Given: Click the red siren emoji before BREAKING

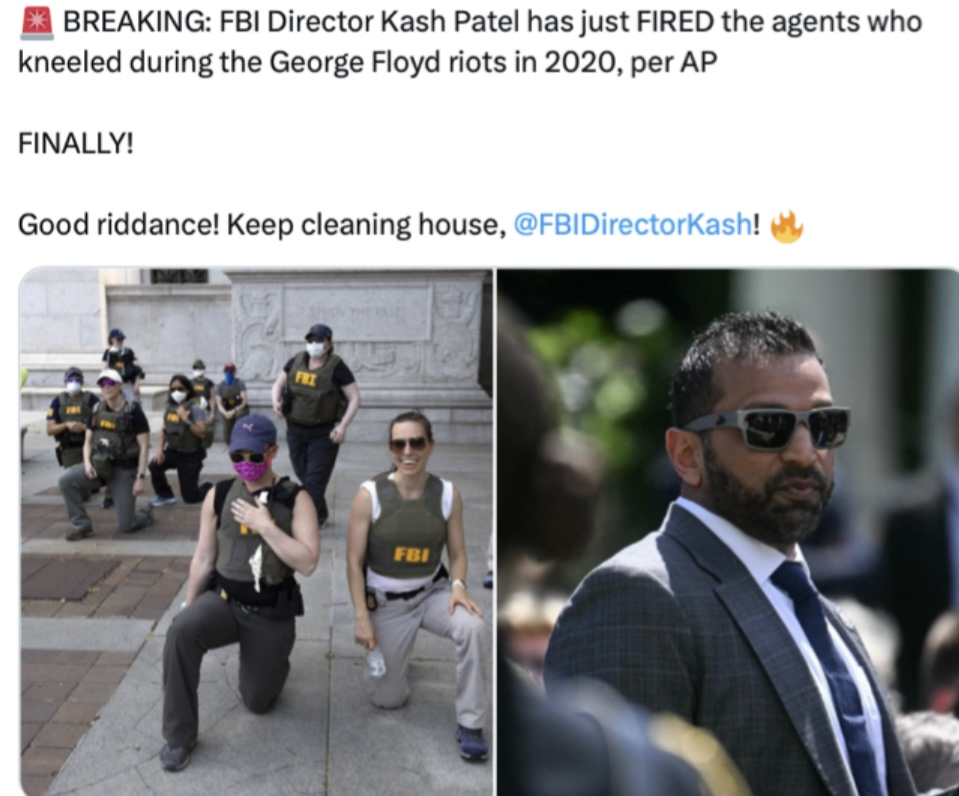Looking at the screenshot, I should 37,23.
